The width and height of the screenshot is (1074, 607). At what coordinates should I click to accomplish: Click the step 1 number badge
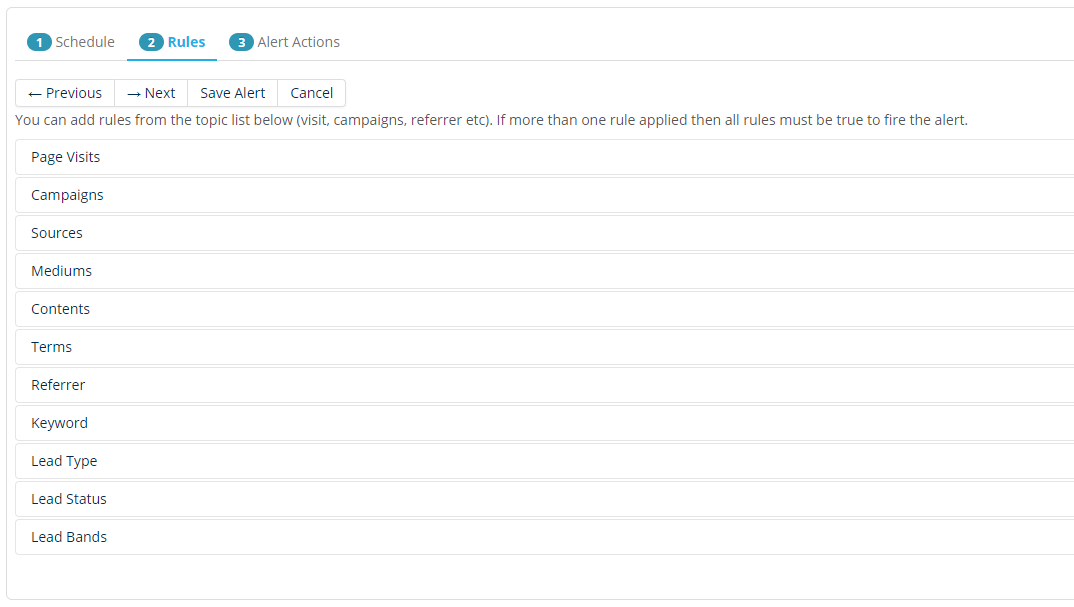tap(39, 42)
